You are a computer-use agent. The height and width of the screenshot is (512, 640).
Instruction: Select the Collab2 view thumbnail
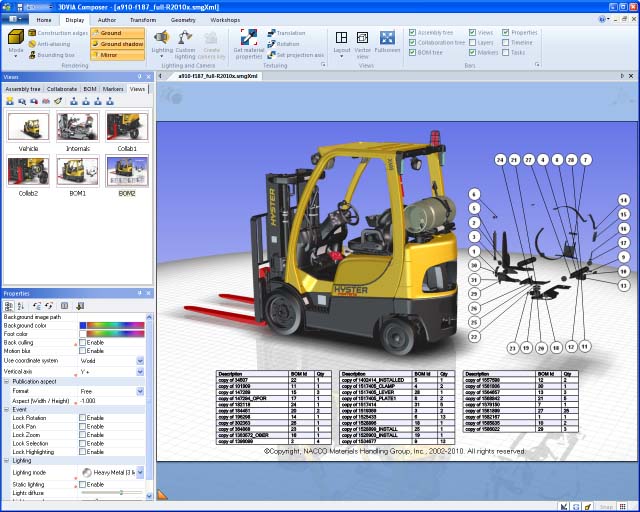[28, 171]
